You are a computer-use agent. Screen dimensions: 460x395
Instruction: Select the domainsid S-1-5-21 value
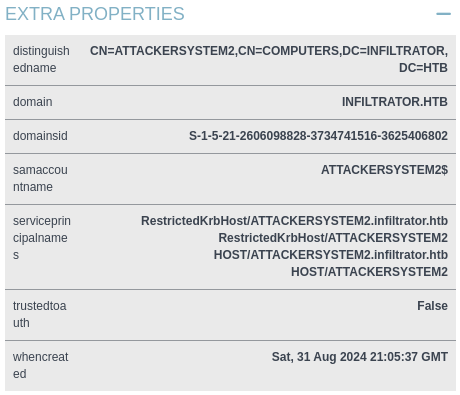tap(318, 136)
